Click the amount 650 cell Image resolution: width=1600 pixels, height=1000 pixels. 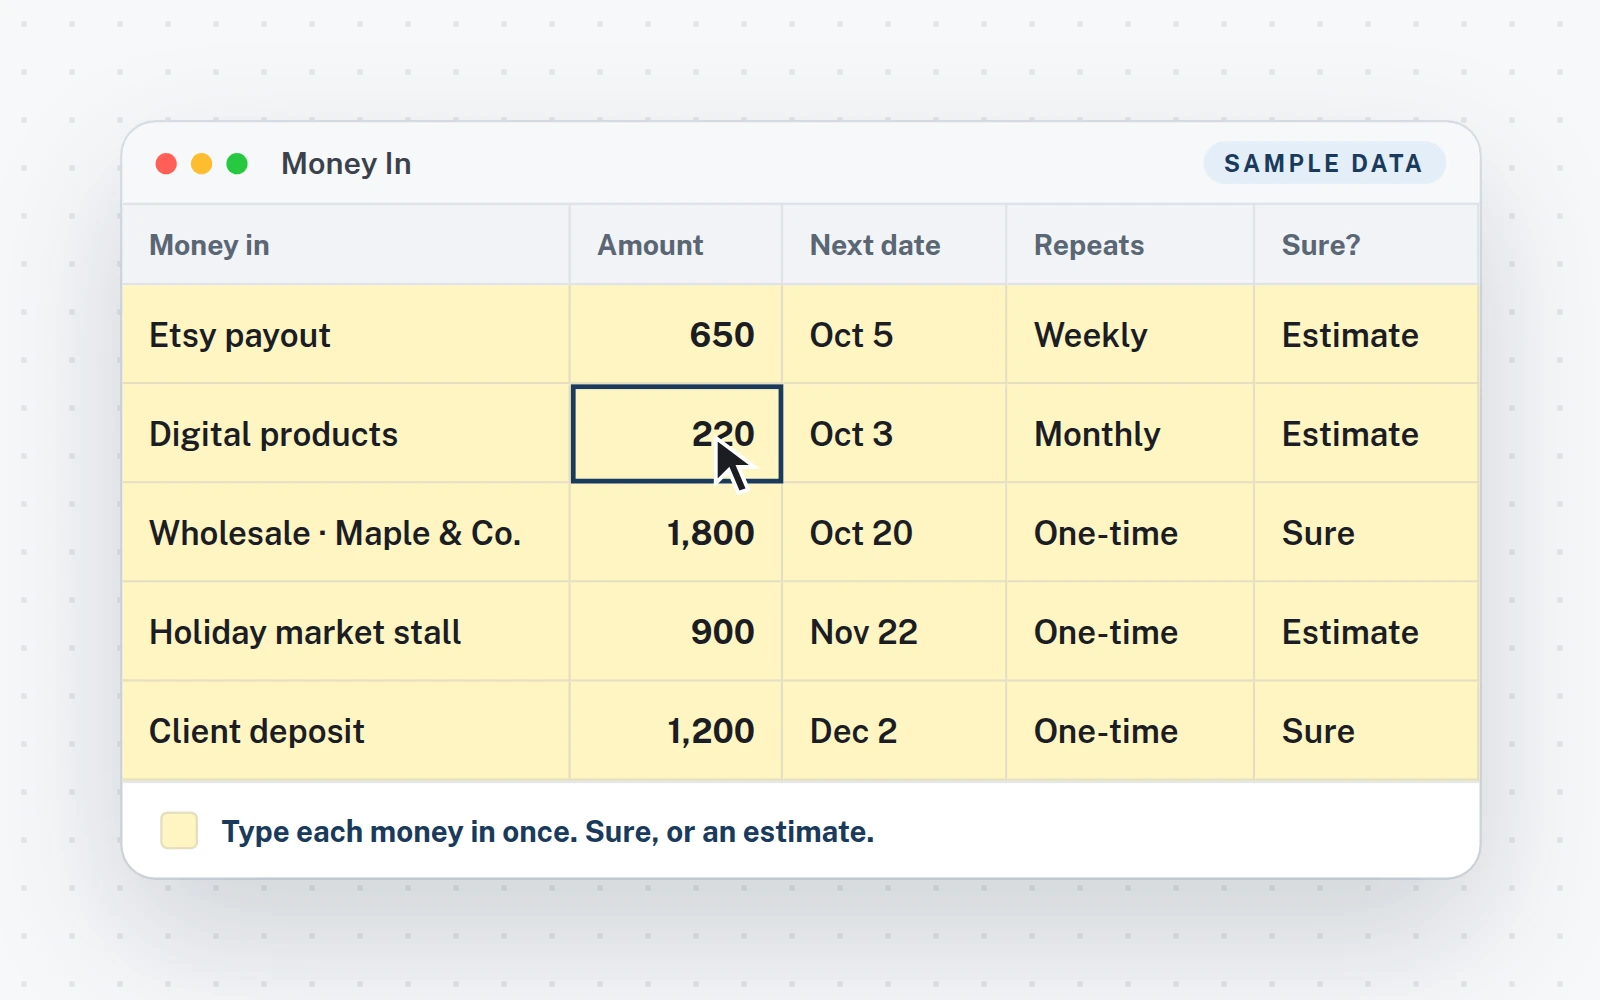(x=676, y=335)
